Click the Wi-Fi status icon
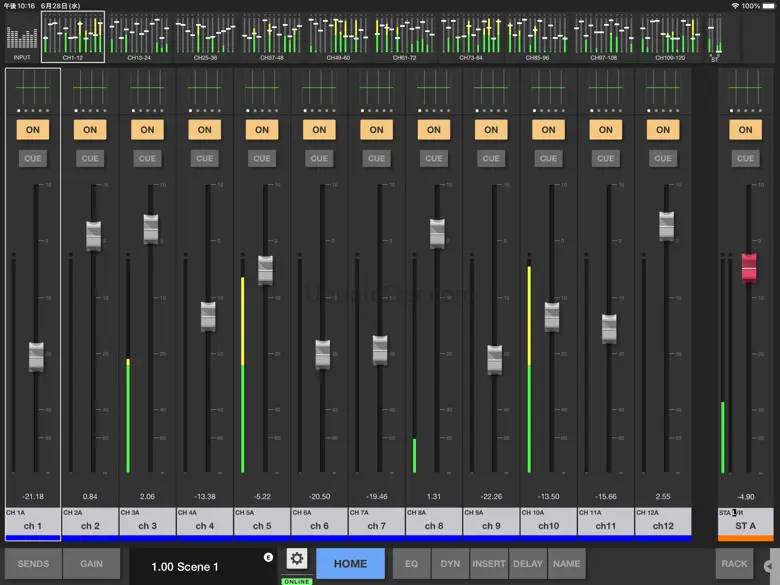 click(x=735, y=6)
